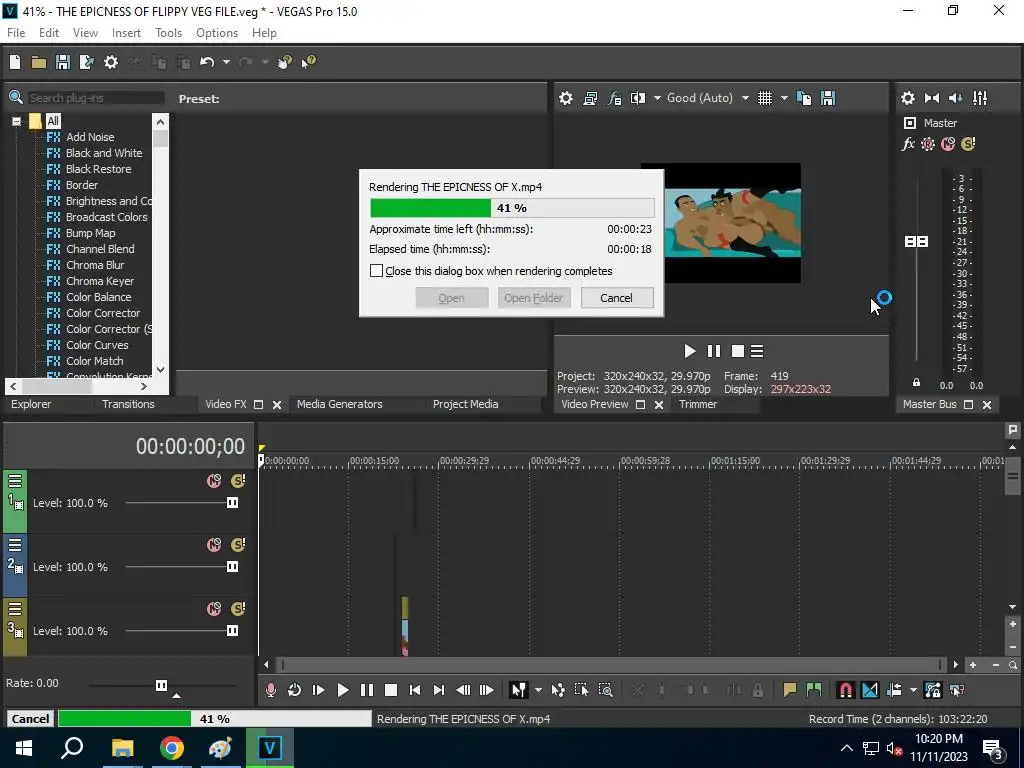Select the Color Curves effect
This screenshot has width=1024, height=768.
pos(97,345)
